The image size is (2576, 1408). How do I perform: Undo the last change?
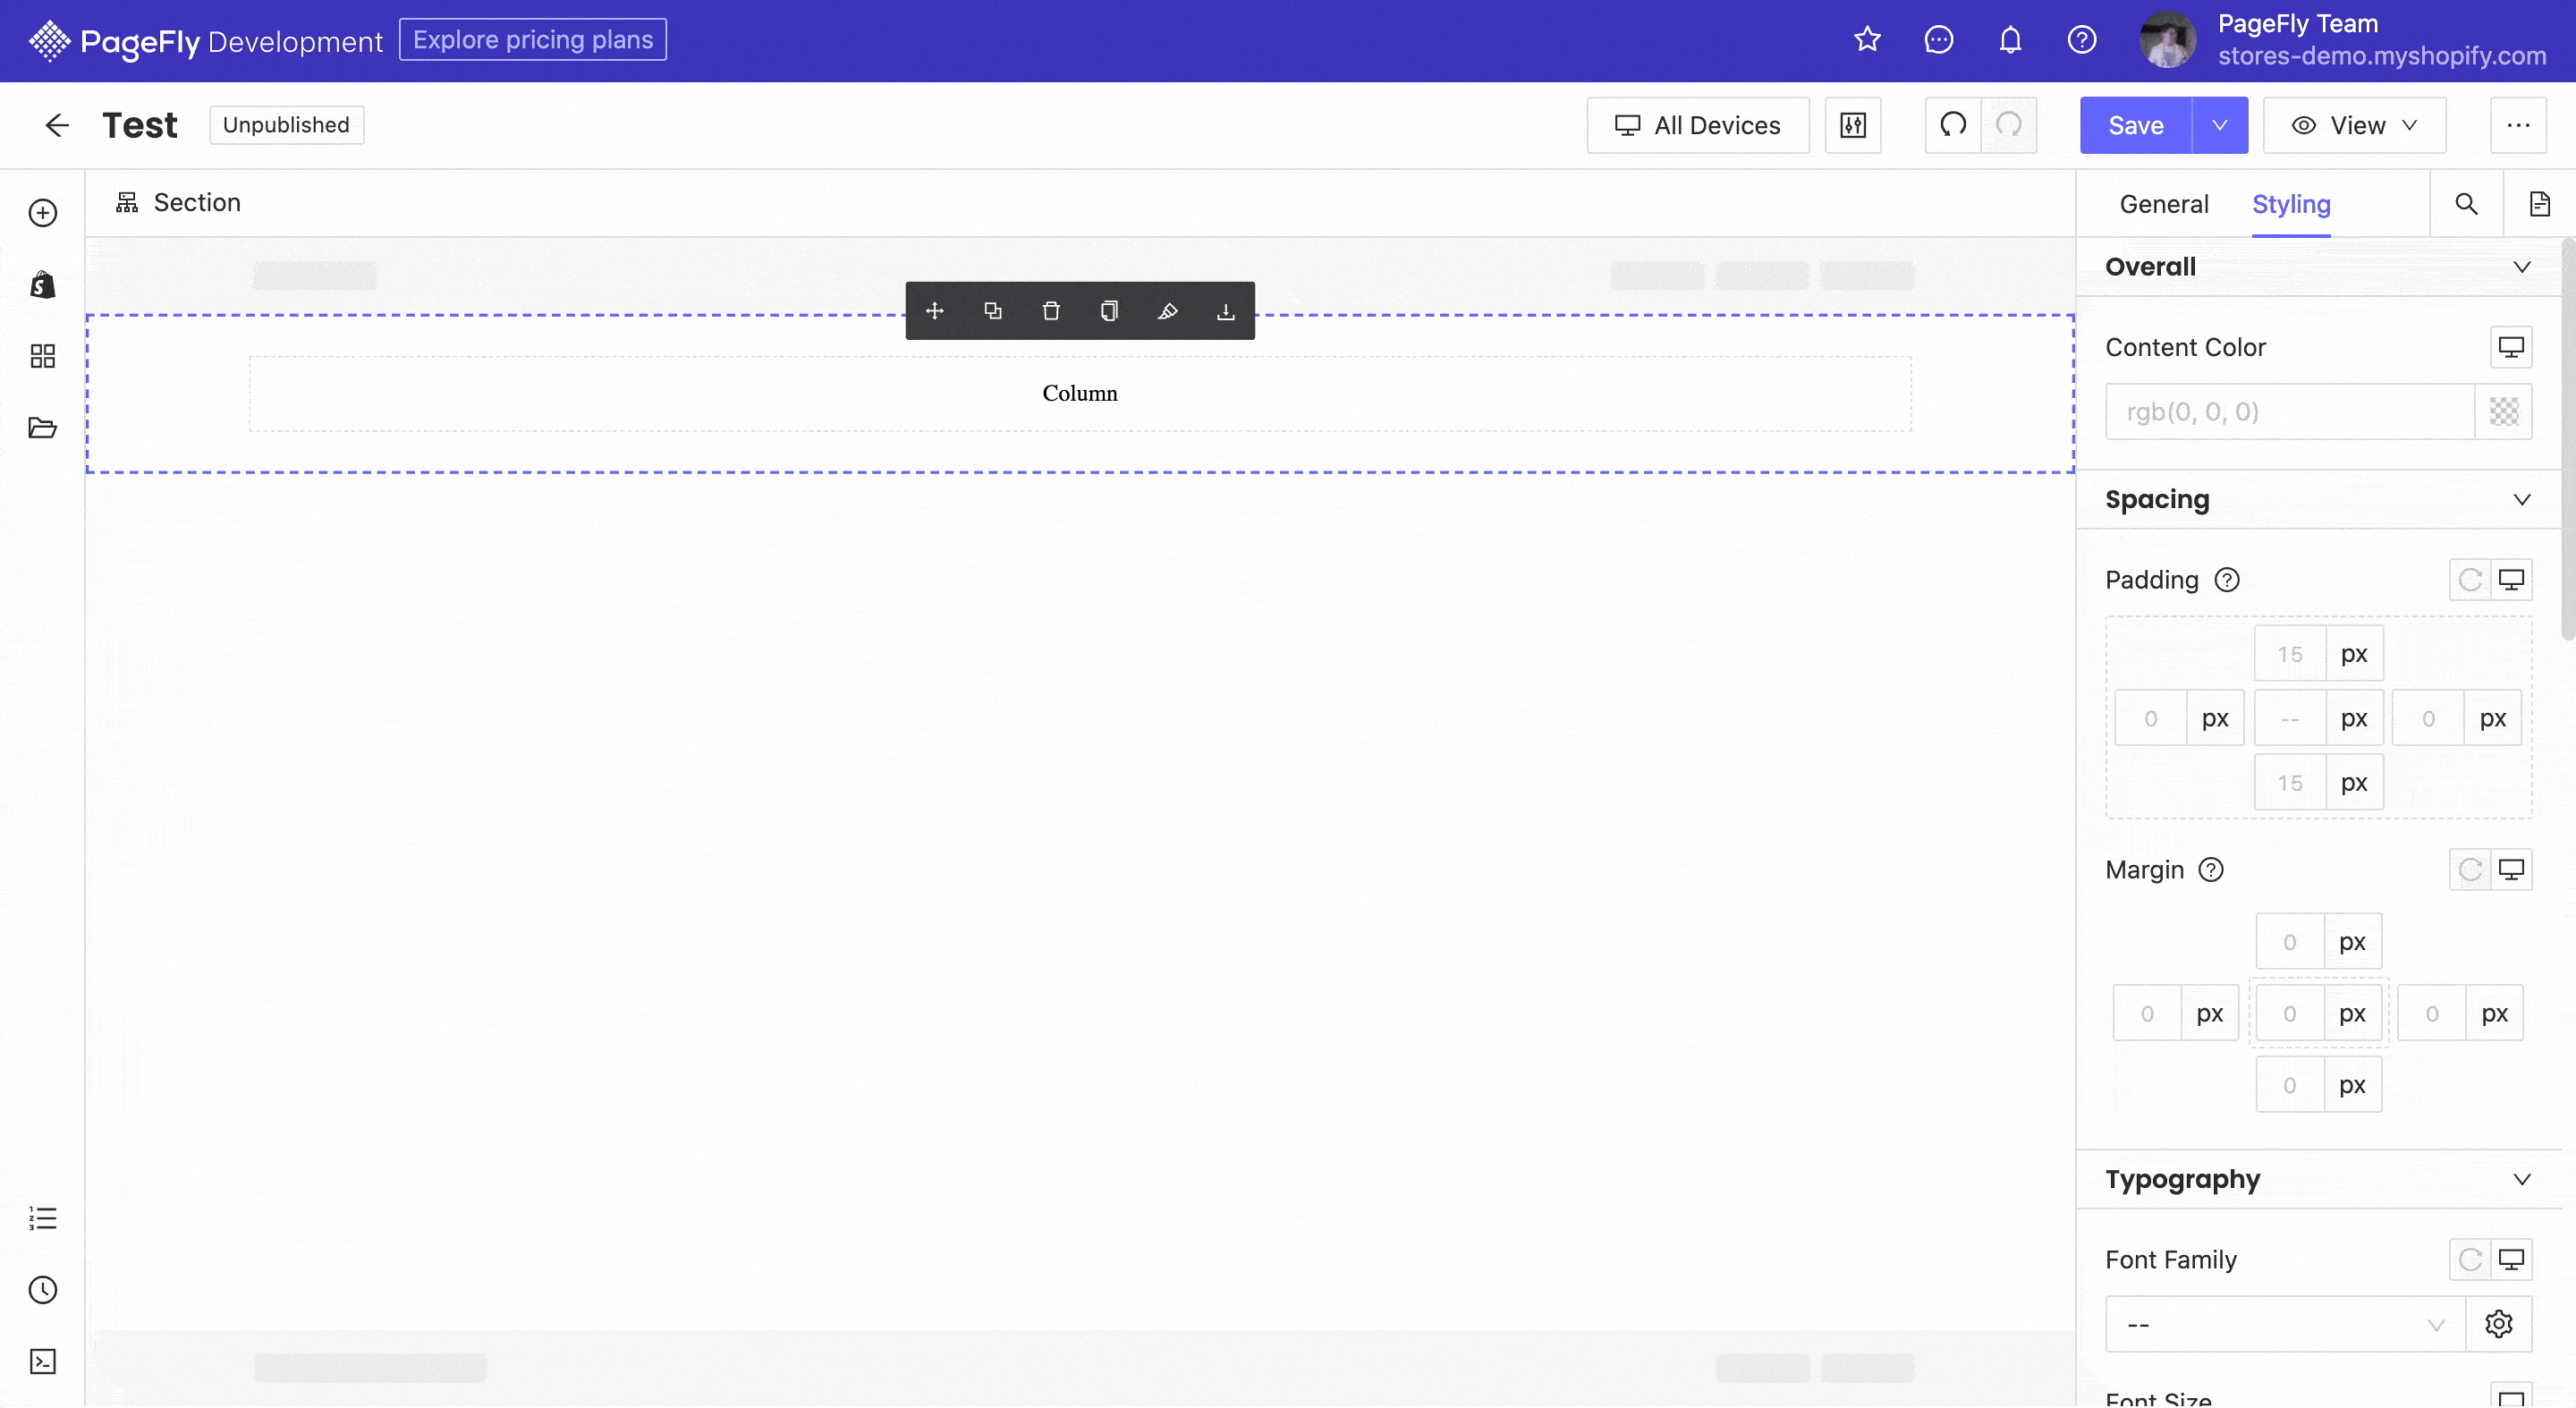[1953, 125]
